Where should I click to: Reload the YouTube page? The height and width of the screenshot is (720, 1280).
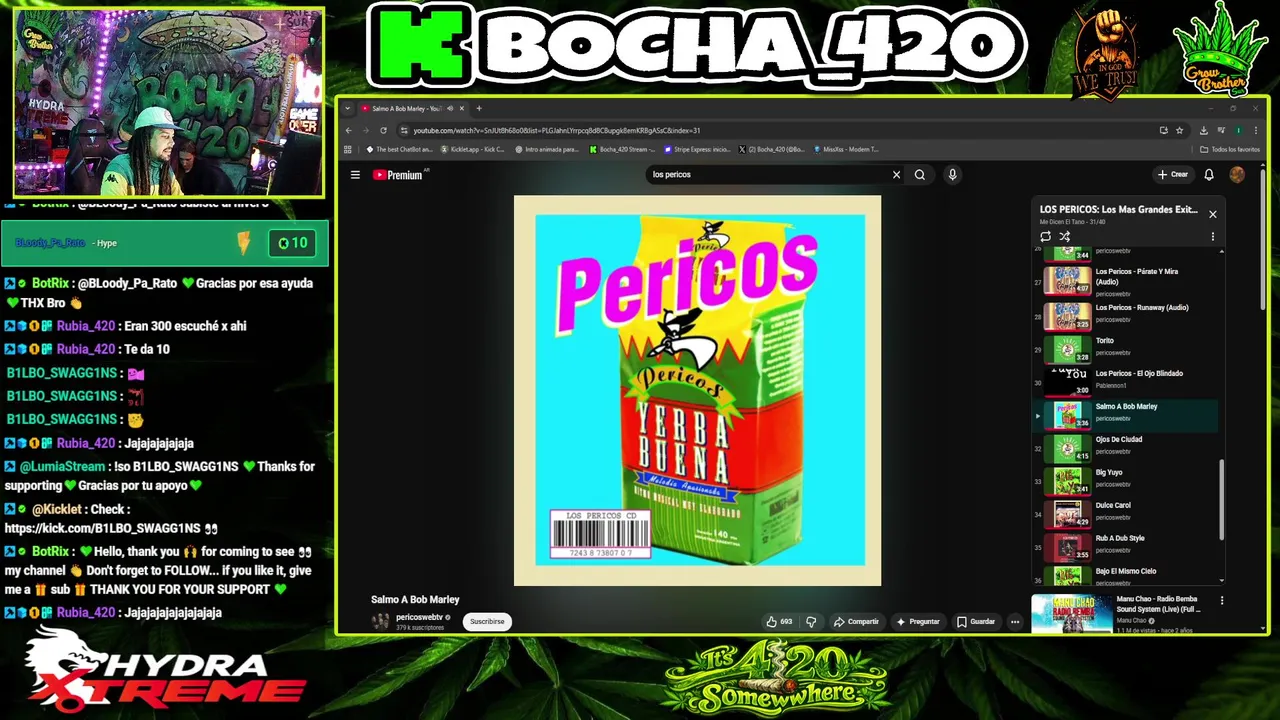tap(383, 130)
